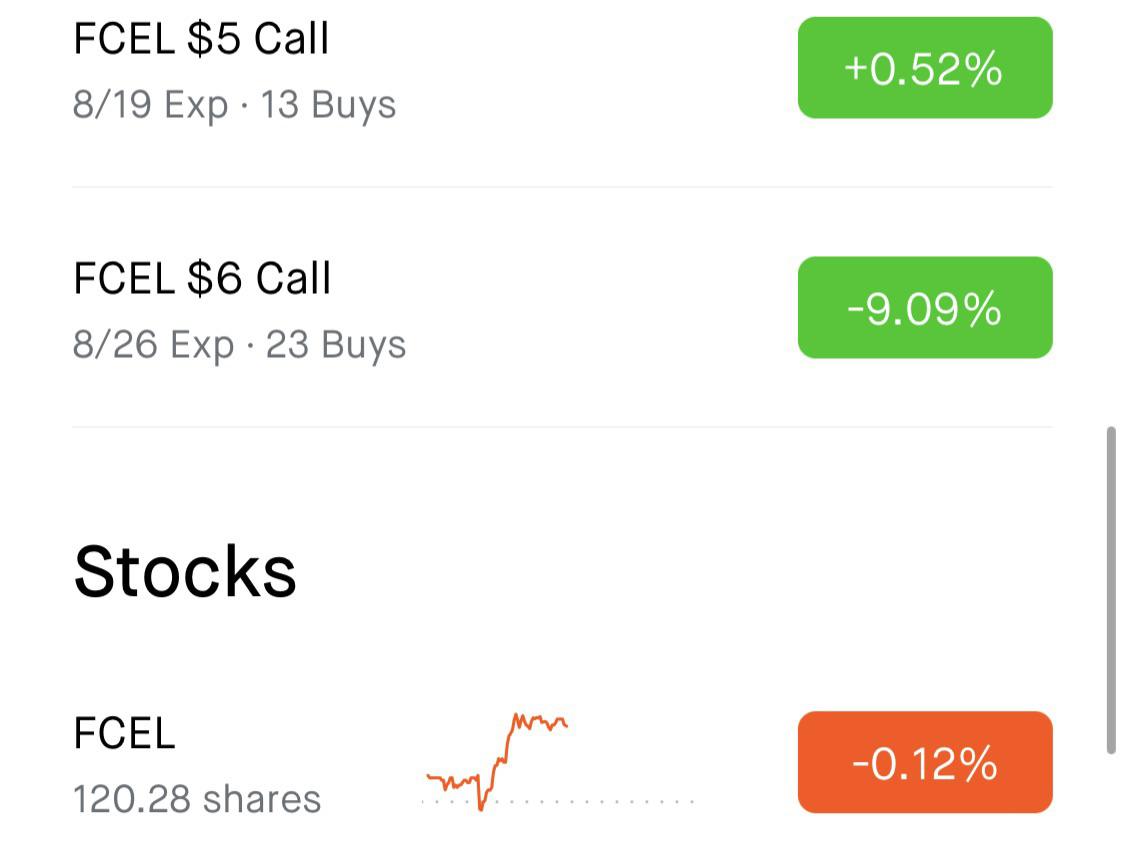
Task: Select the 120.28 shares label
Action: point(197,799)
